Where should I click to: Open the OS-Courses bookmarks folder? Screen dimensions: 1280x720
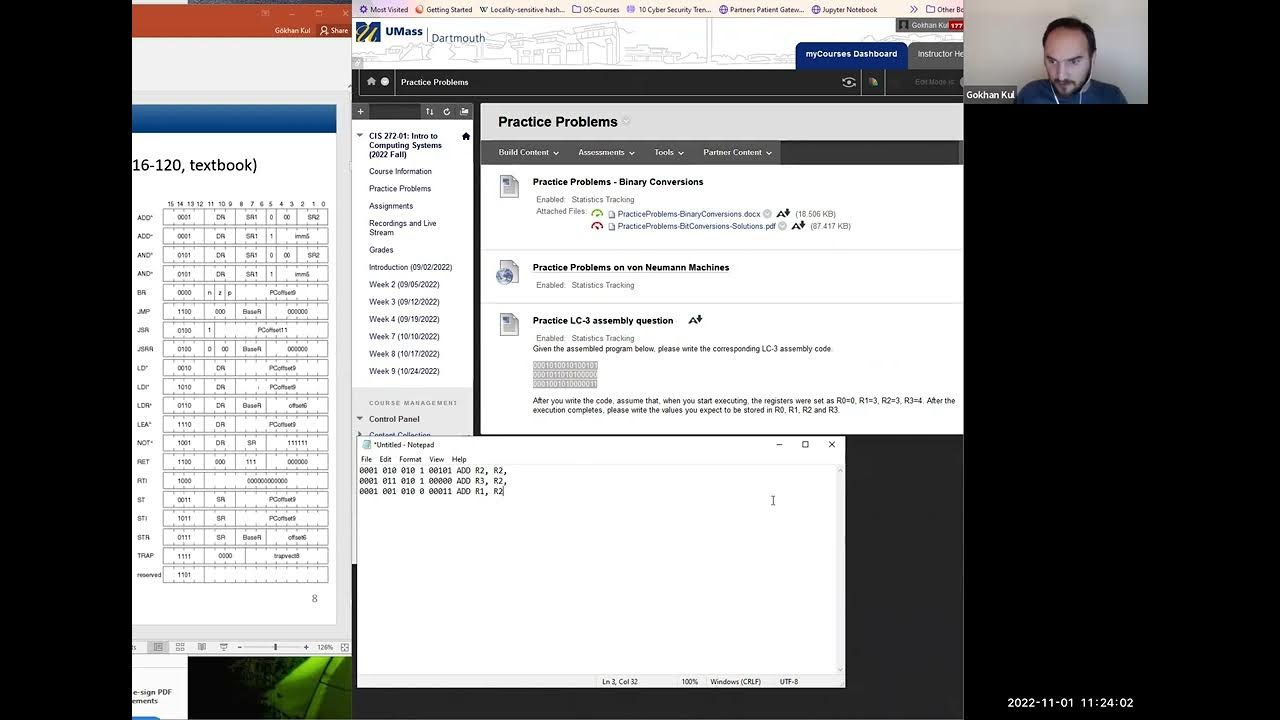tap(595, 9)
